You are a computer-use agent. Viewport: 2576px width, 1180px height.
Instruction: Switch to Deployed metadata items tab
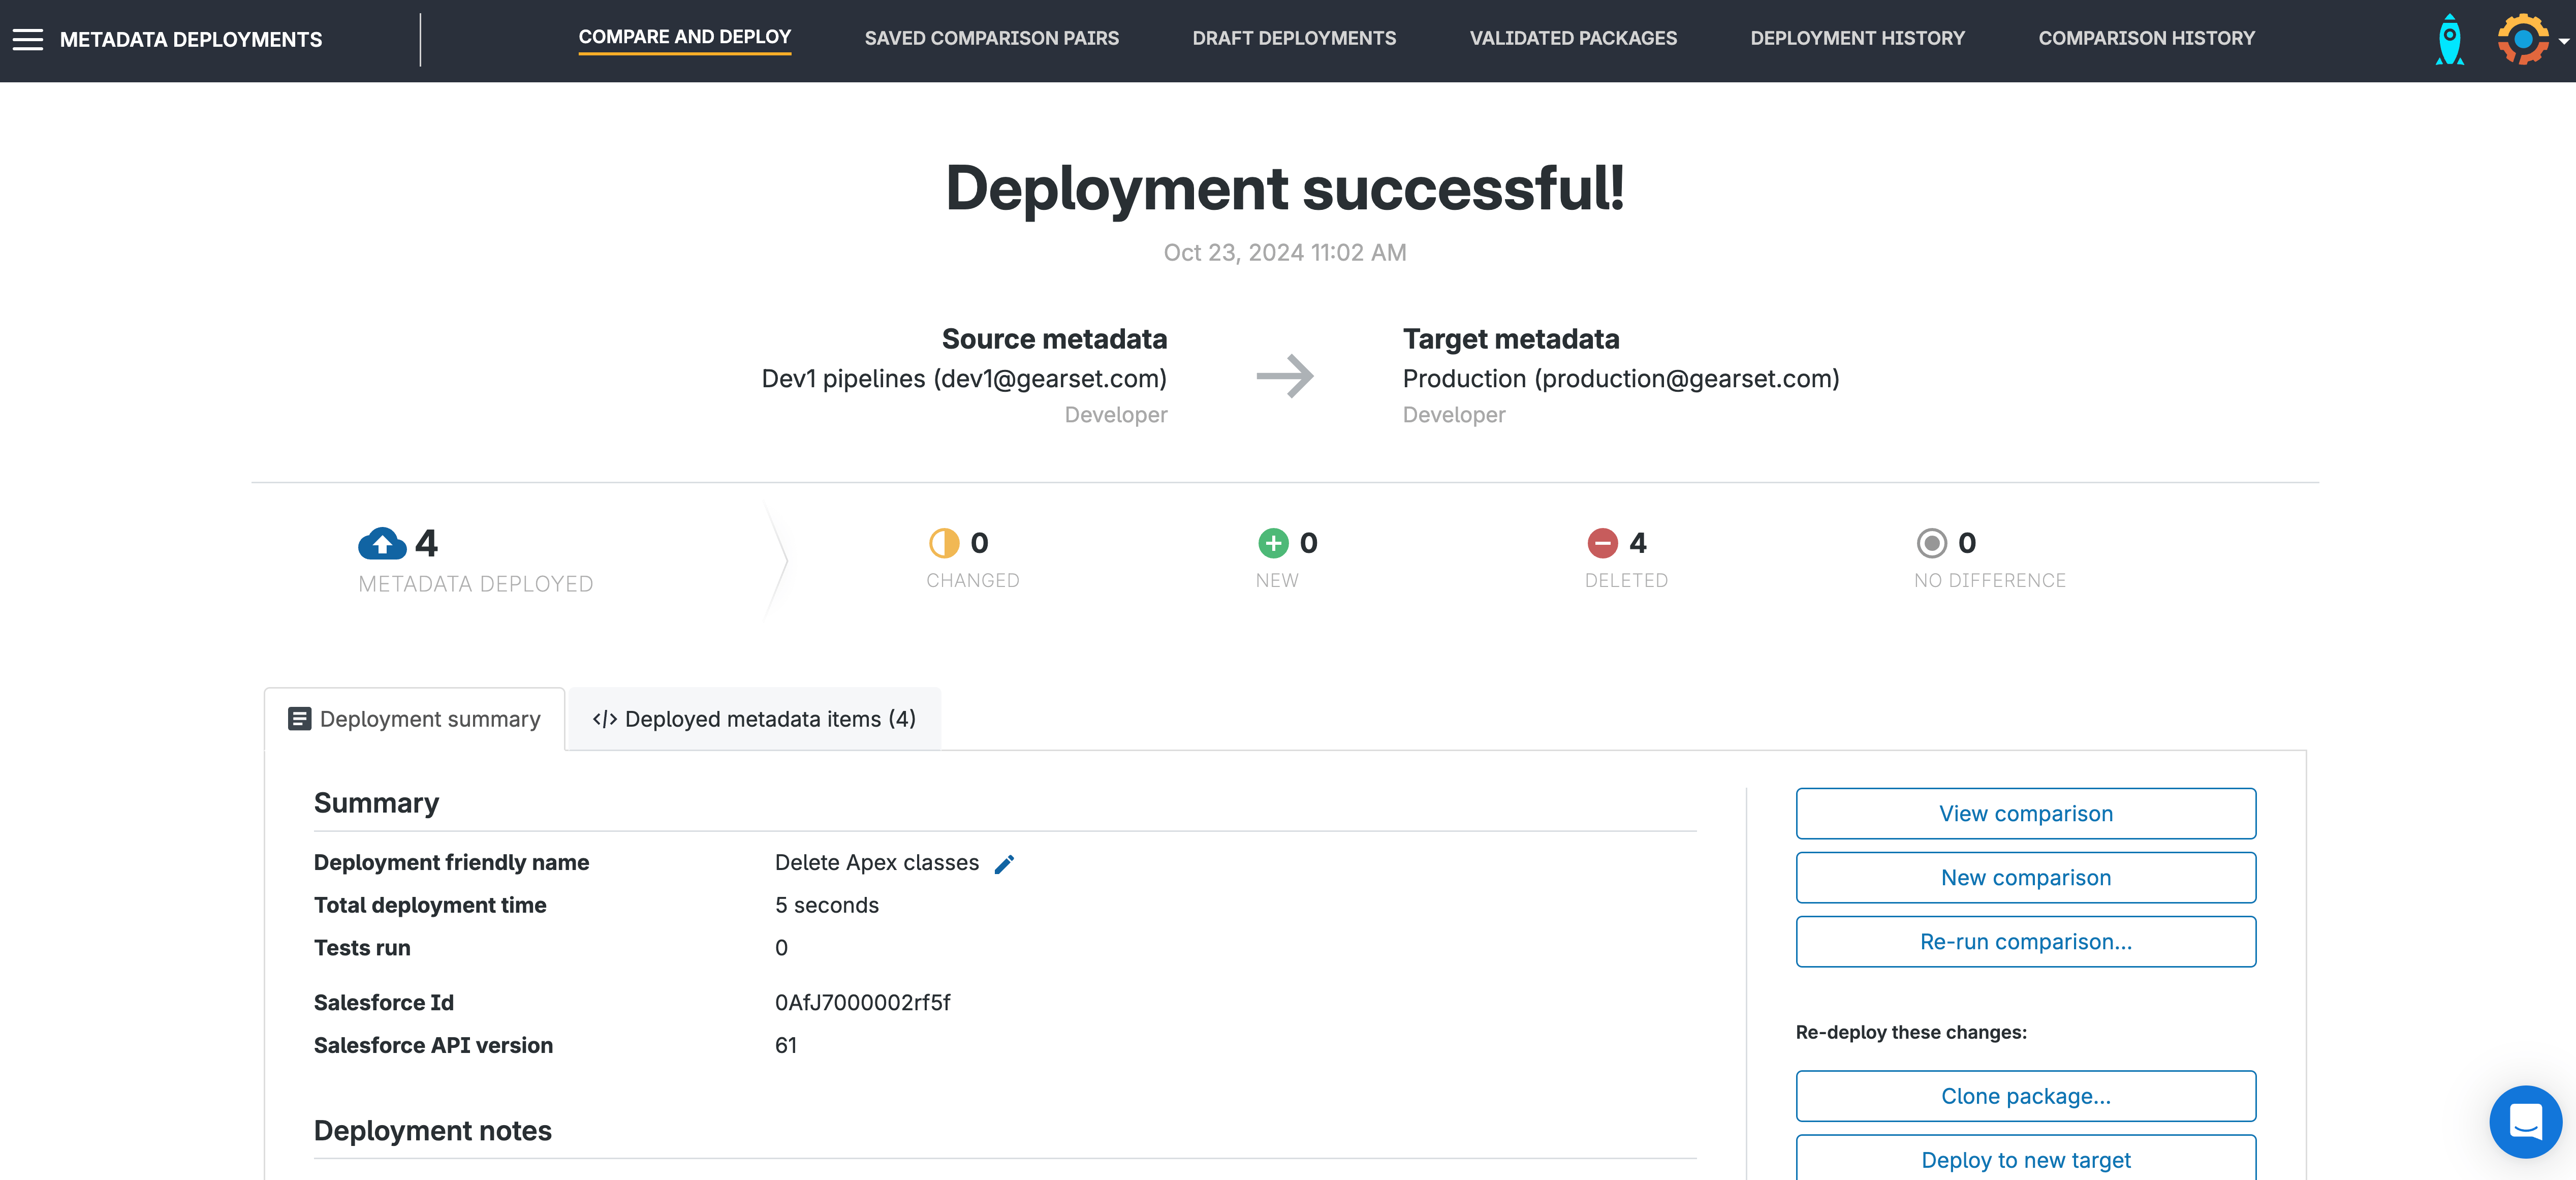point(754,719)
